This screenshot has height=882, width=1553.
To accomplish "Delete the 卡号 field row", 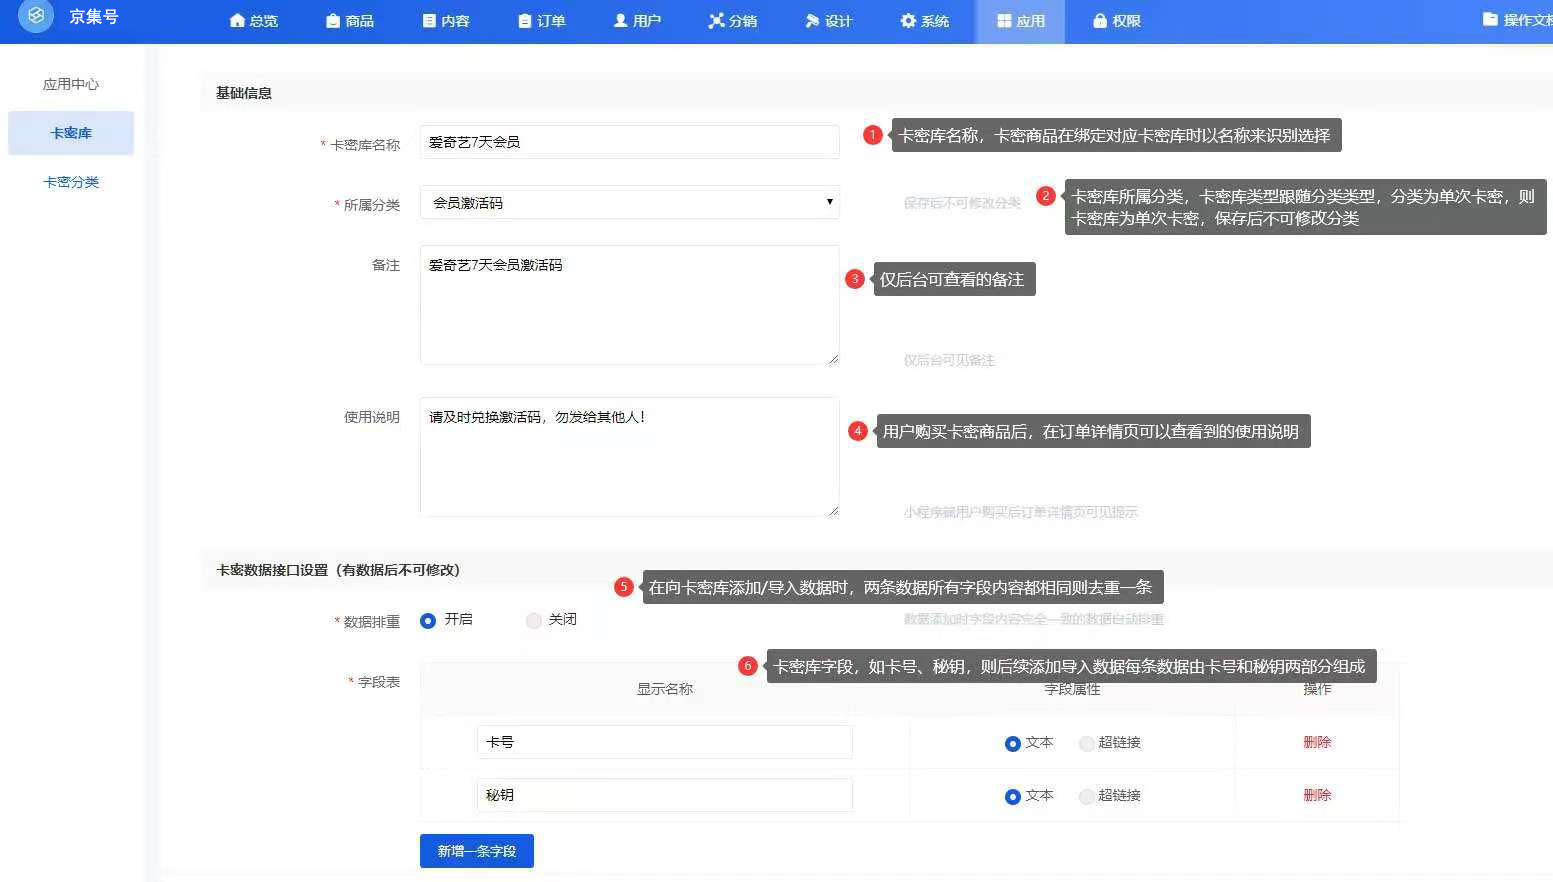I will pyautogui.click(x=1316, y=742).
